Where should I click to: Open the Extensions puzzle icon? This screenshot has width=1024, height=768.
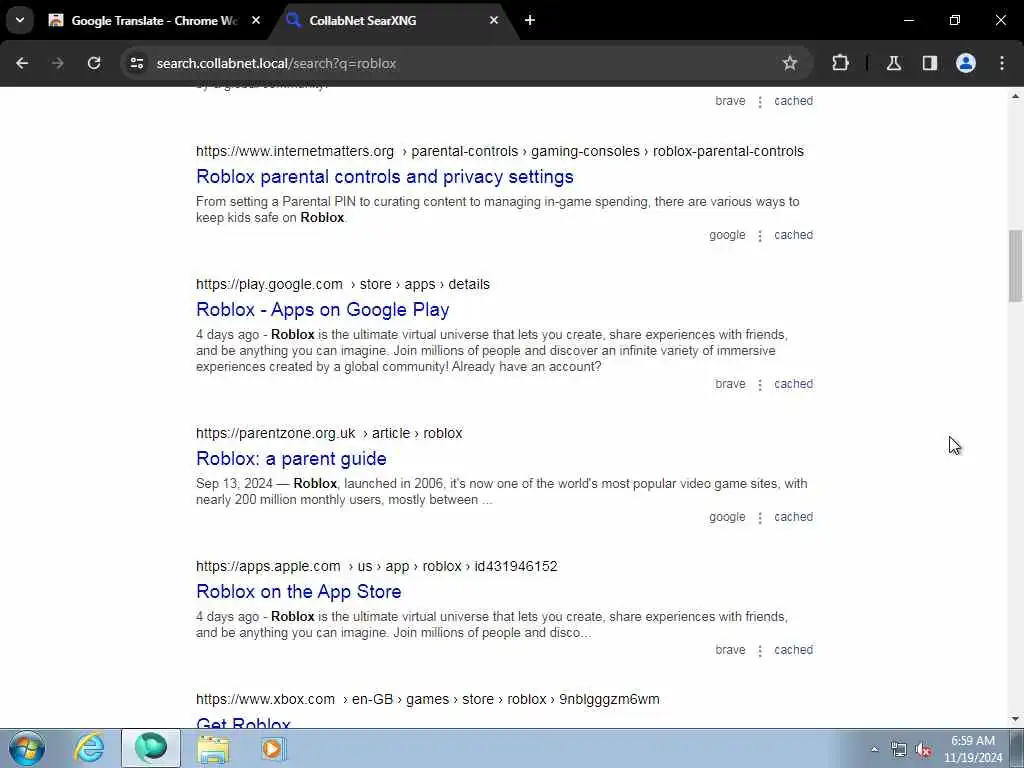[840, 63]
